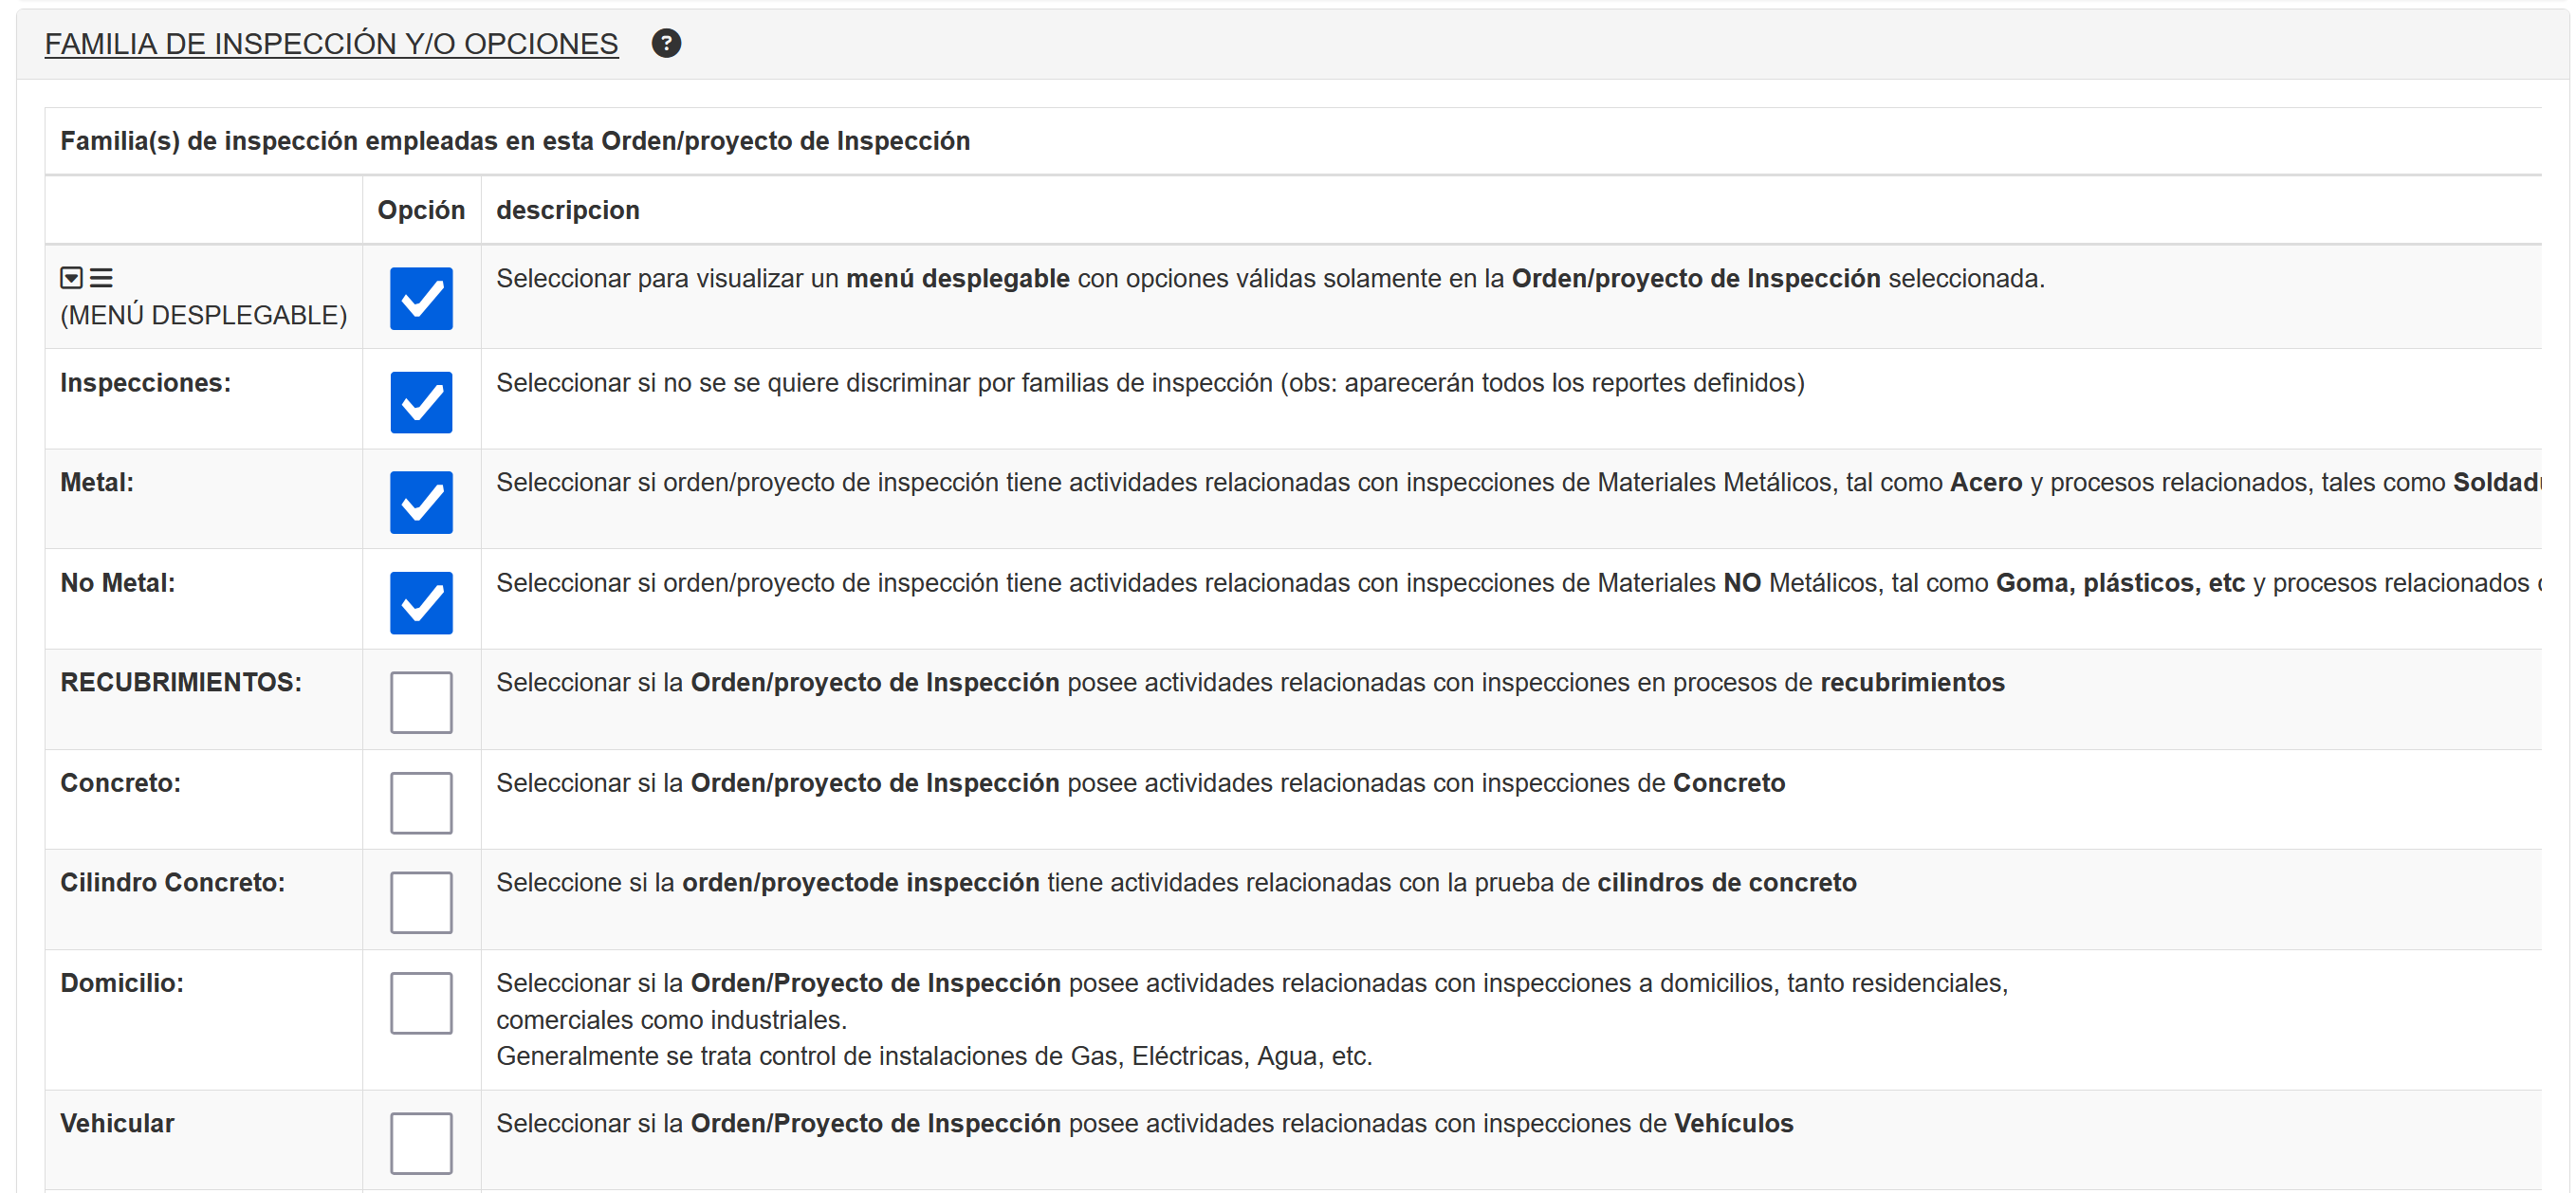Click the Inspecciones row label

click(x=145, y=383)
